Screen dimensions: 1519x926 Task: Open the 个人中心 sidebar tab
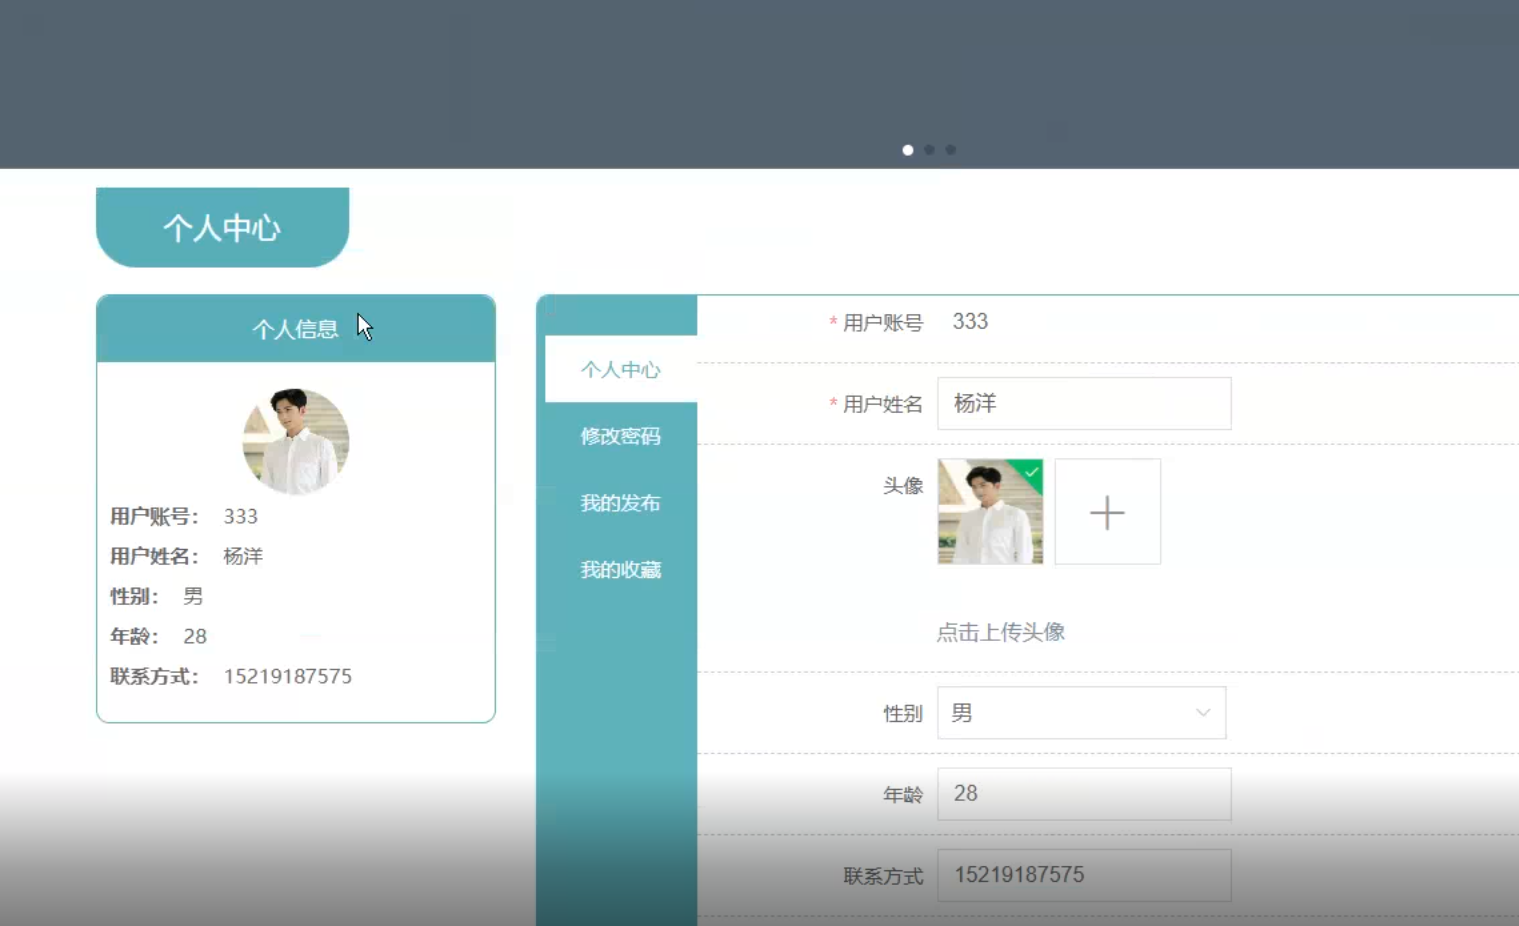click(x=620, y=370)
